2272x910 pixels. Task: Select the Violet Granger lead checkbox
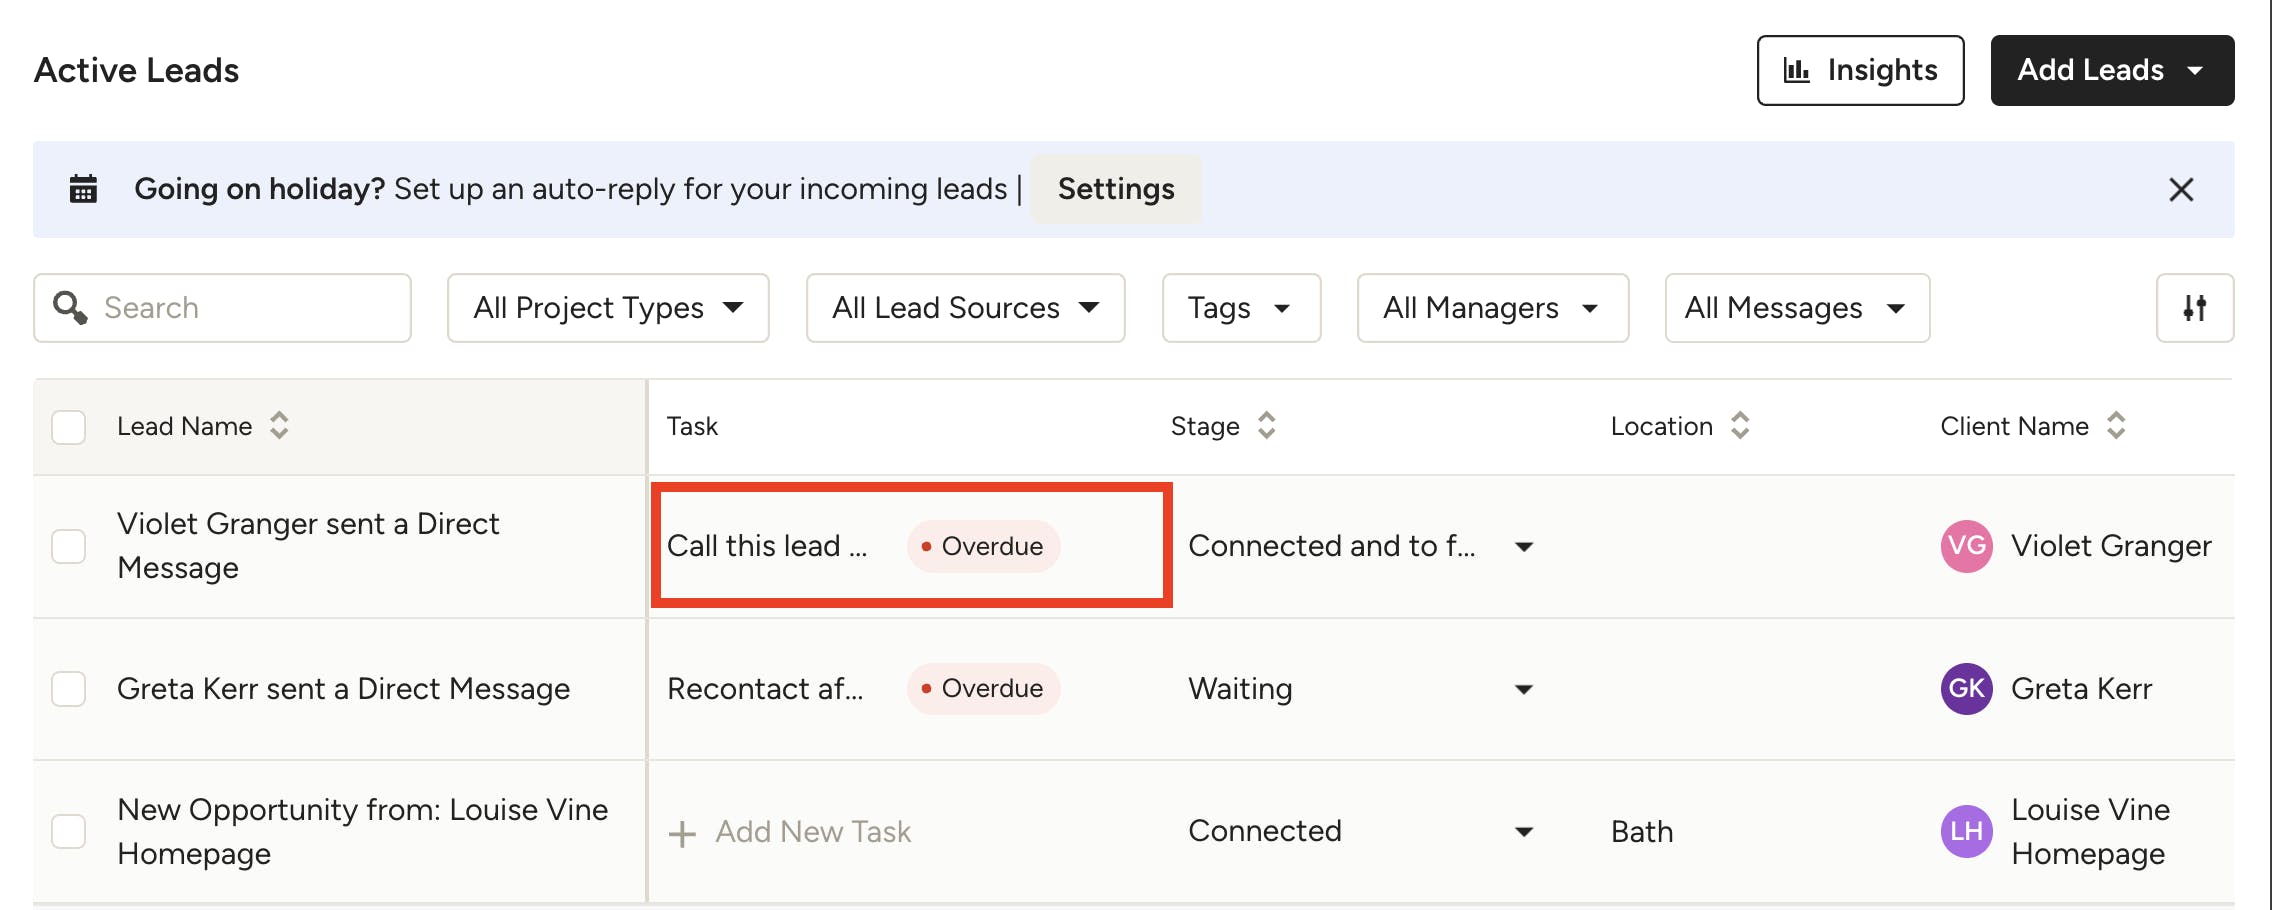tap(69, 546)
